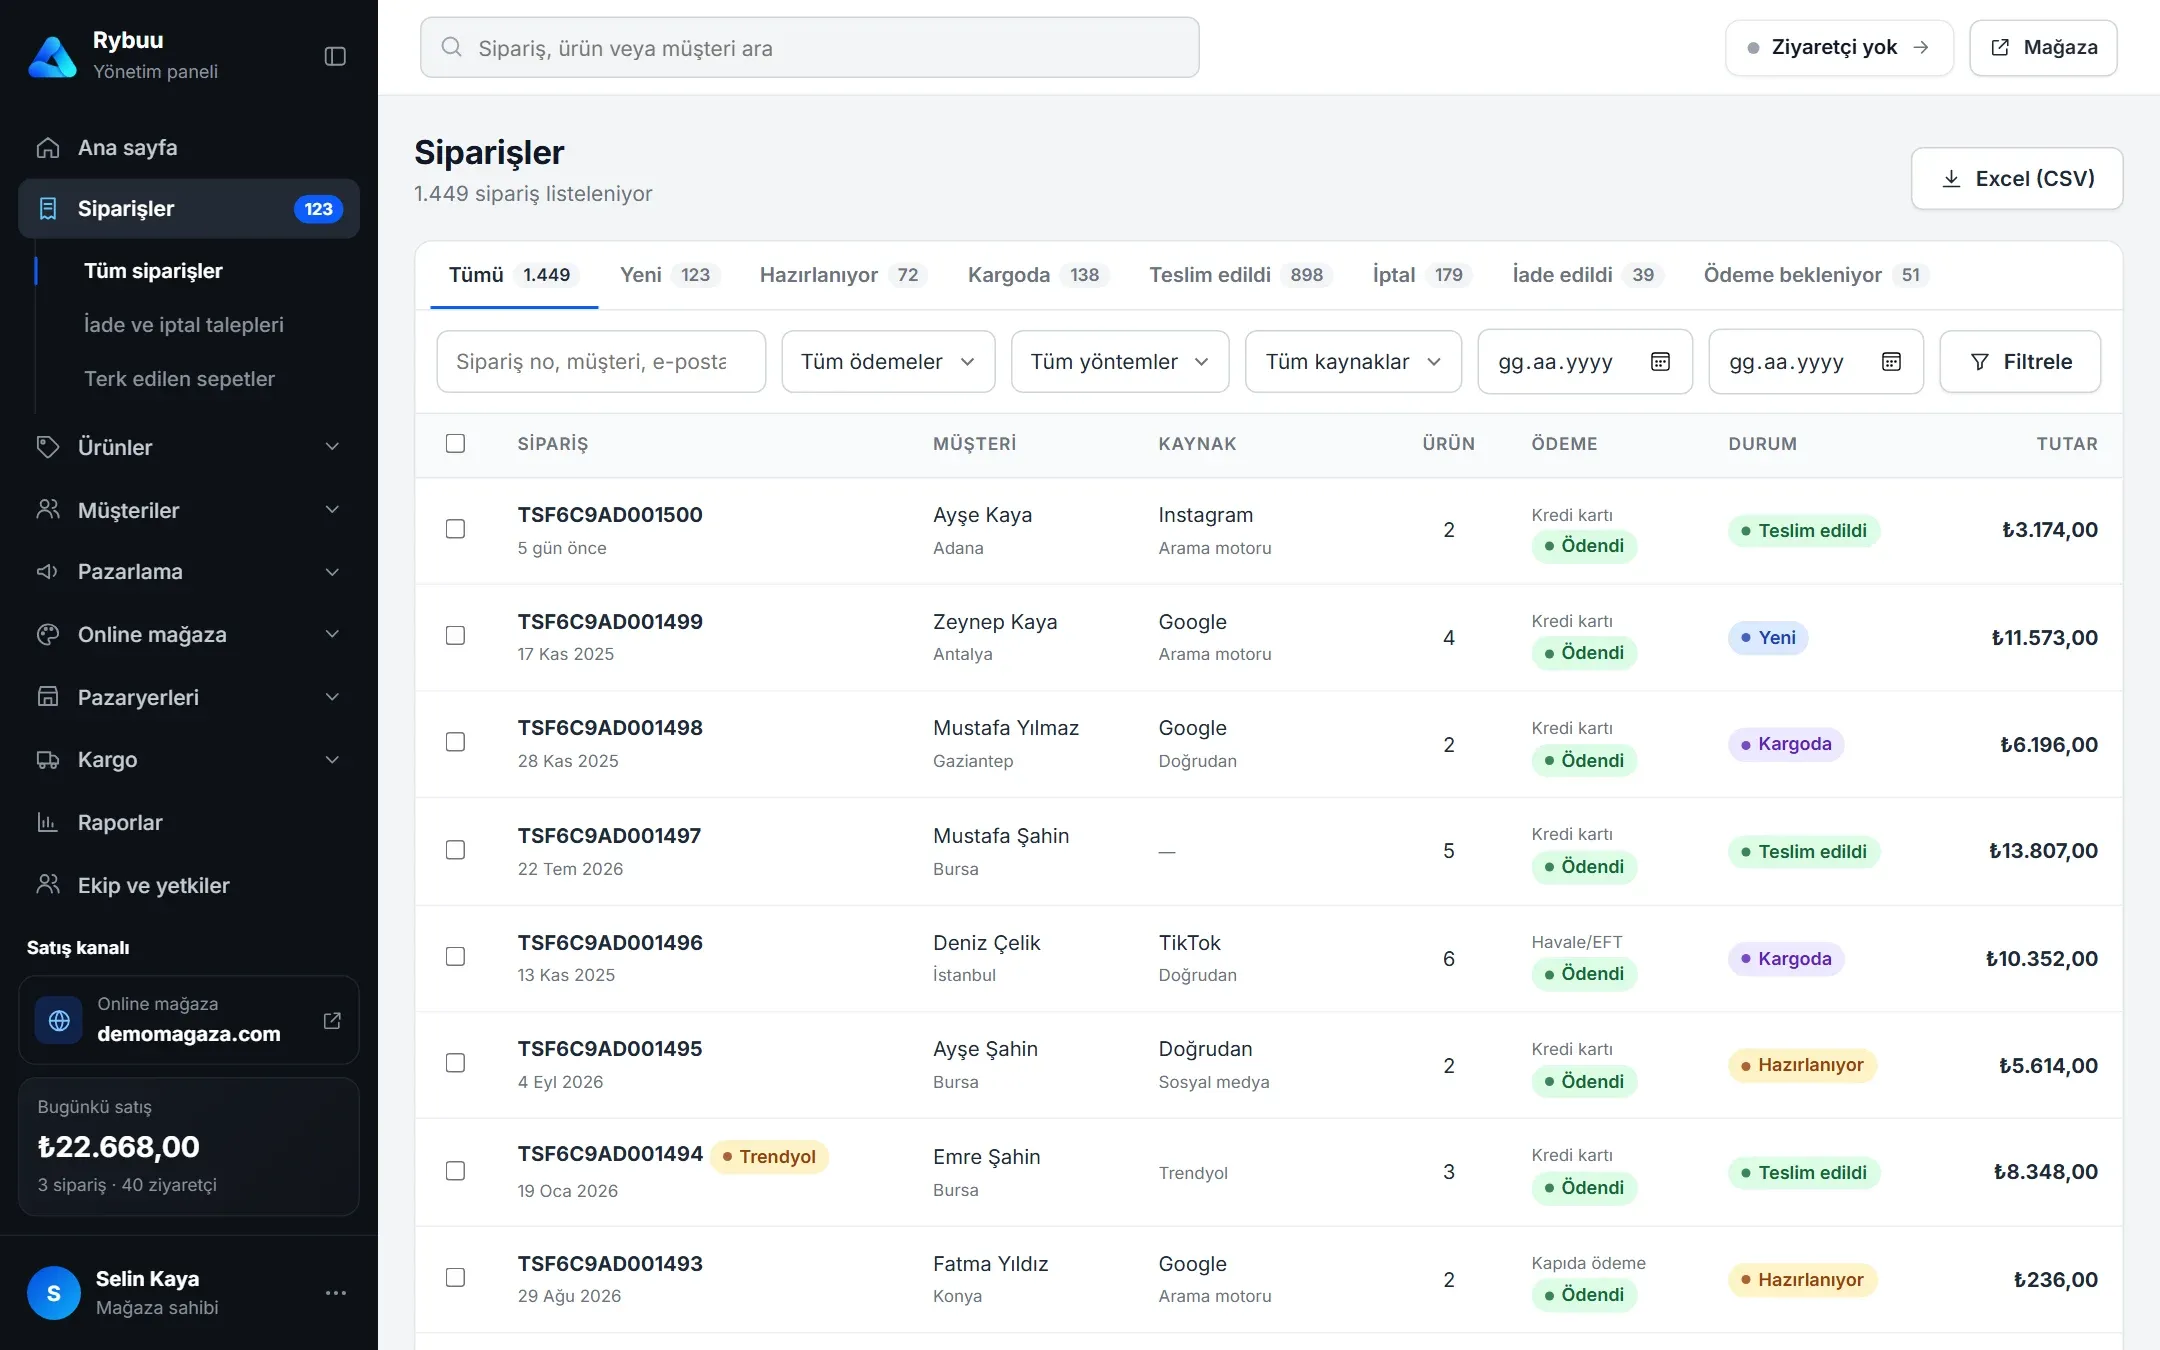Open İade ve iptal talepleri submenu
The image size is (2160, 1350).
tap(184, 325)
